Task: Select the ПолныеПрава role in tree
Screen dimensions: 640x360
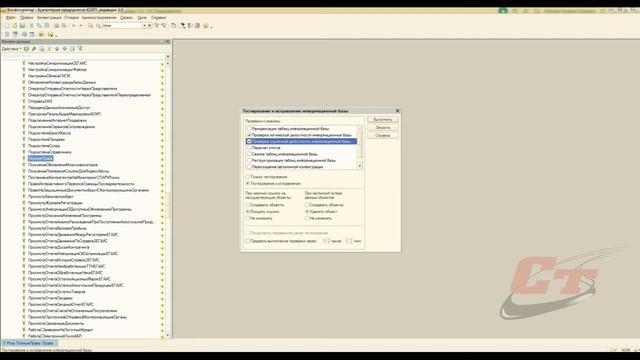Action: (x=40, y=158)
